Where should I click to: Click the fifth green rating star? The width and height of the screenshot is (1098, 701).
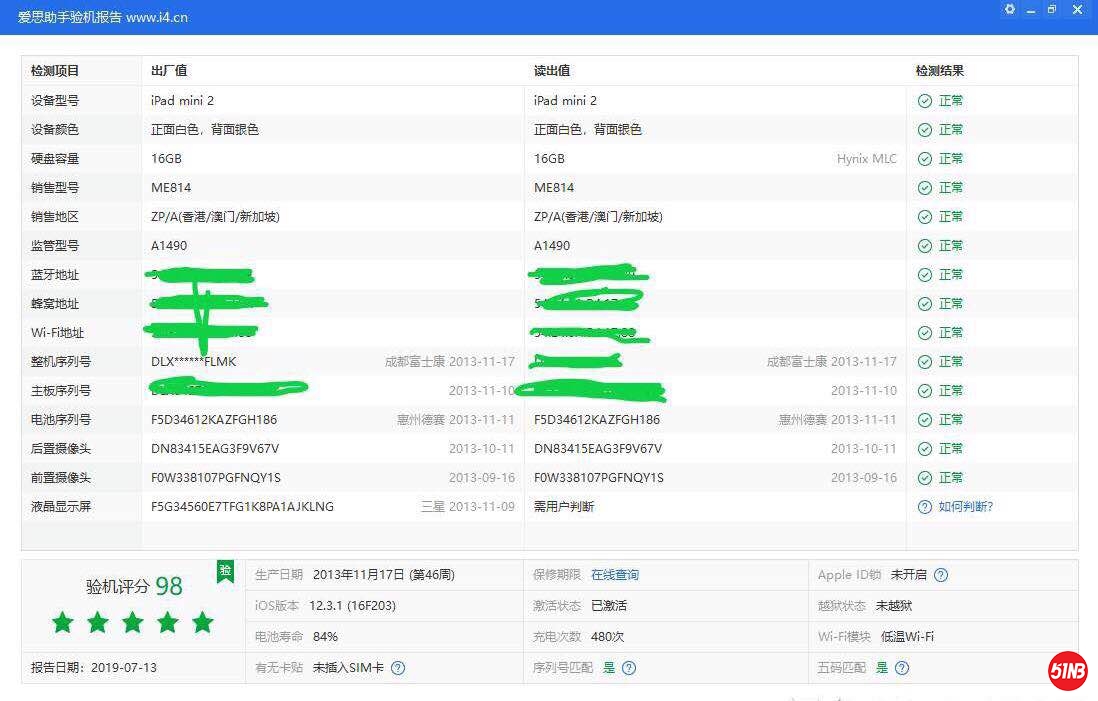click(203, 623)
